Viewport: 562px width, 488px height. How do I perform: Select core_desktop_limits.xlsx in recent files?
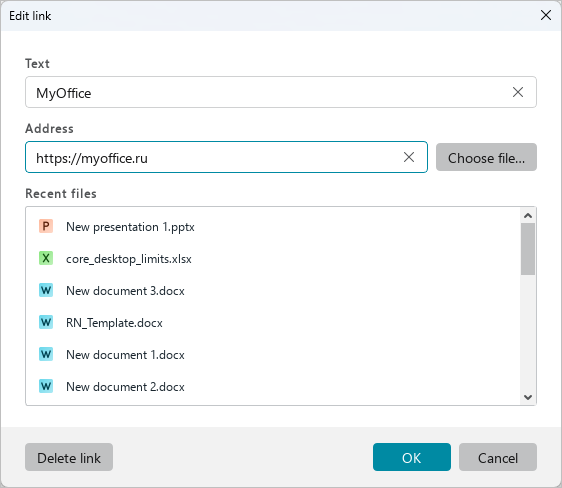(x=273, y=258)
